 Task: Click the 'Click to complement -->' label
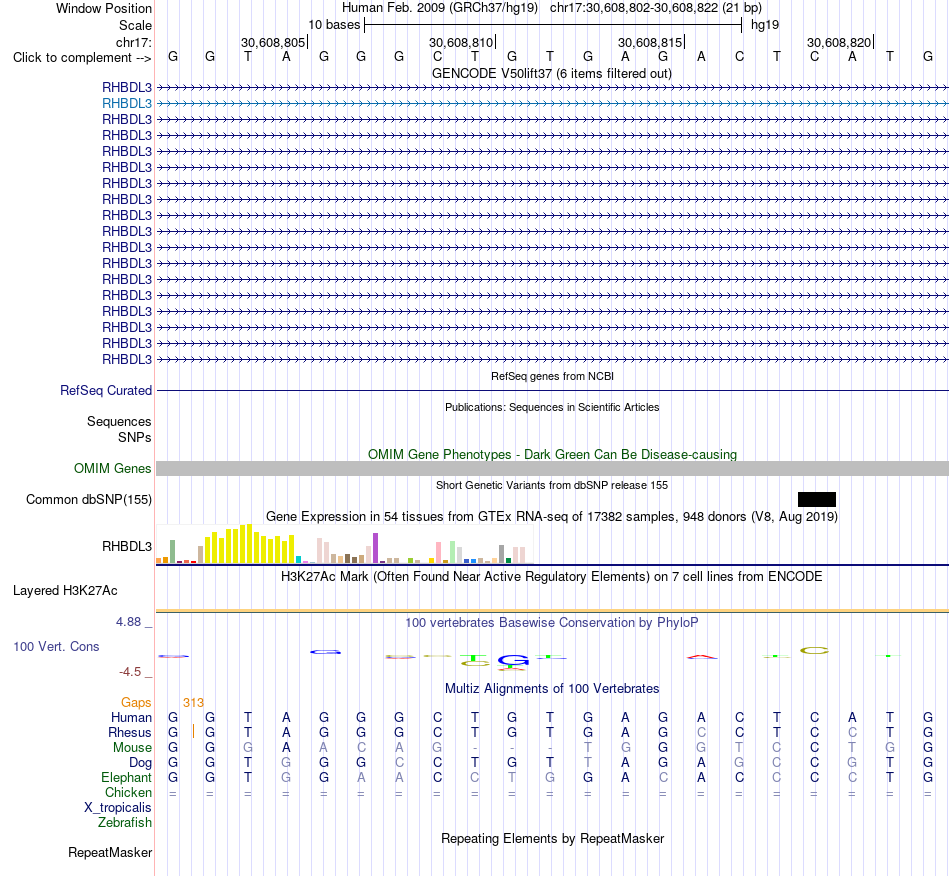point(82,58)
